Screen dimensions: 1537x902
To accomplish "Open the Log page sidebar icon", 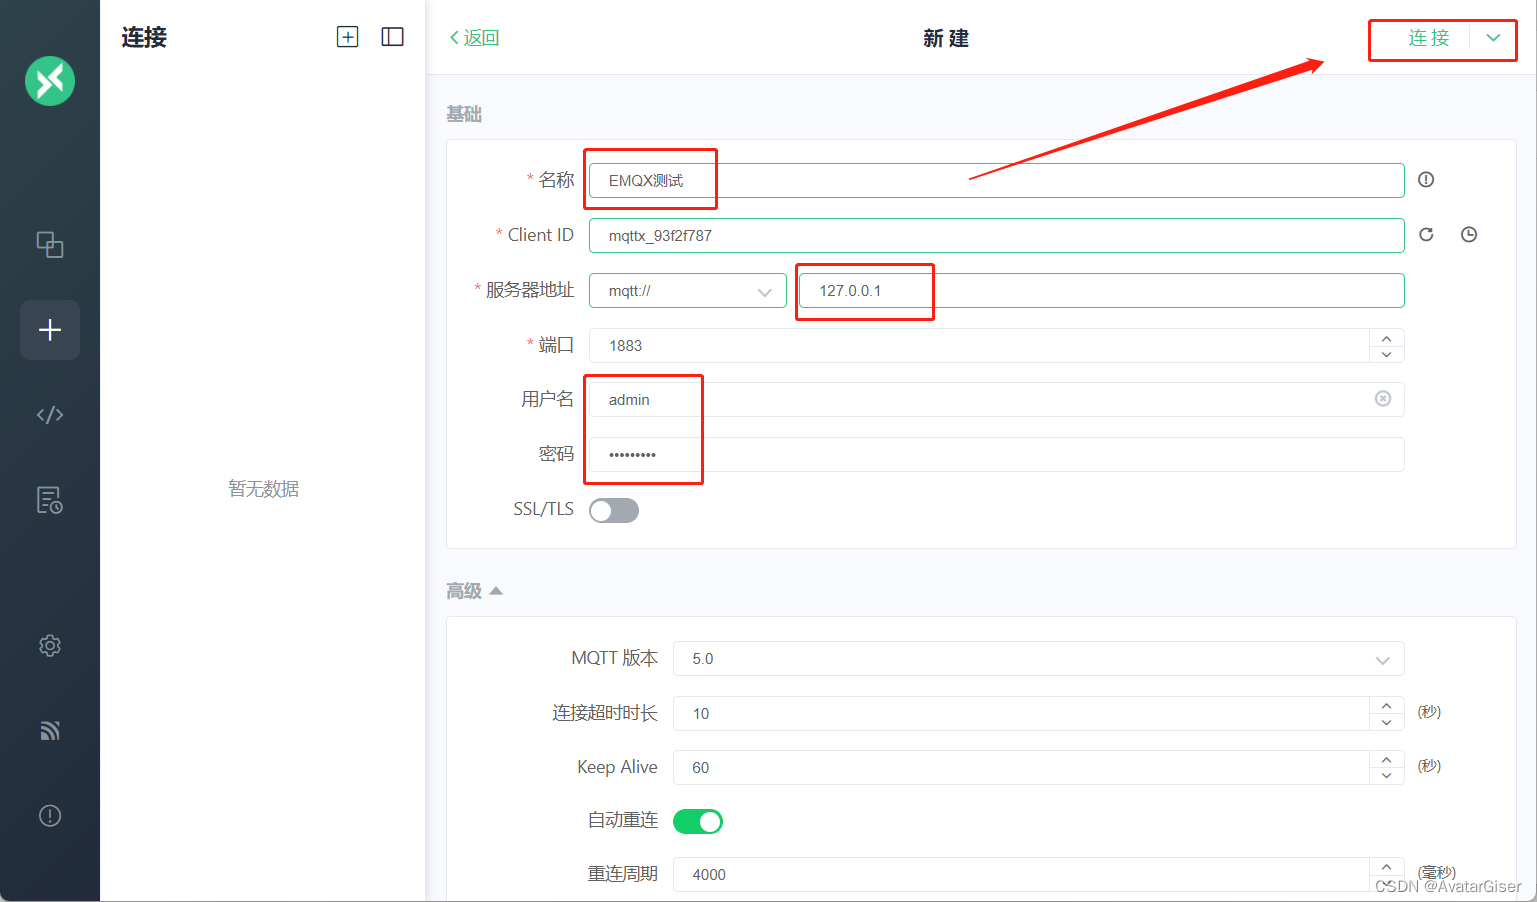I will click(50, 500).
